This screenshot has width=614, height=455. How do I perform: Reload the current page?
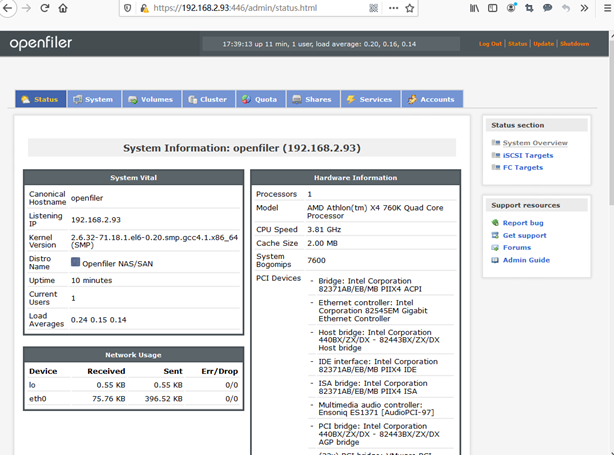[45, 8]
